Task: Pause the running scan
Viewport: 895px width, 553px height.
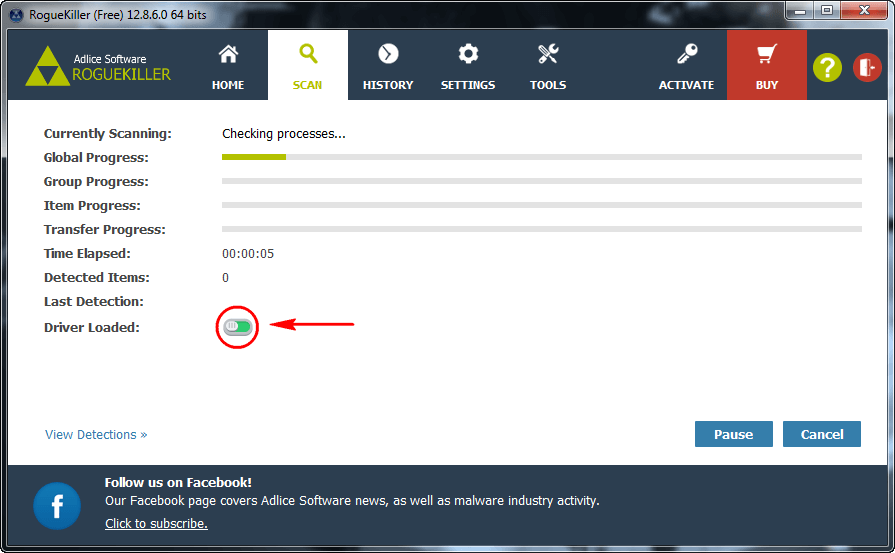Action: click(733, 434)
